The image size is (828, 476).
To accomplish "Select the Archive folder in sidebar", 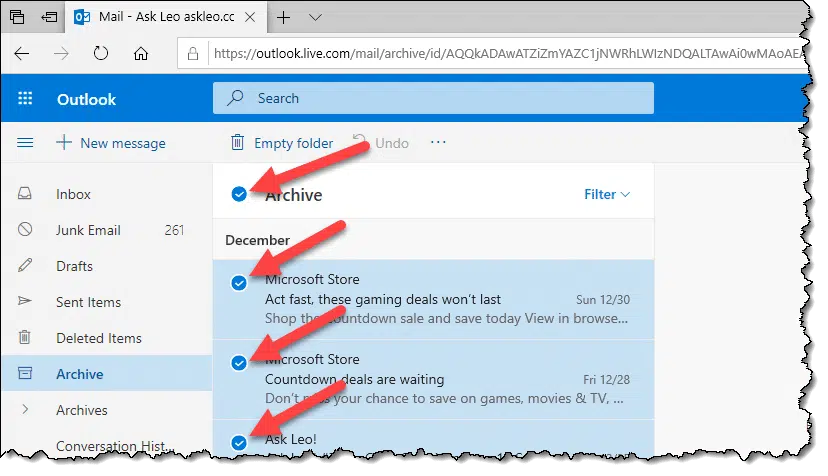I will (107, 374).
